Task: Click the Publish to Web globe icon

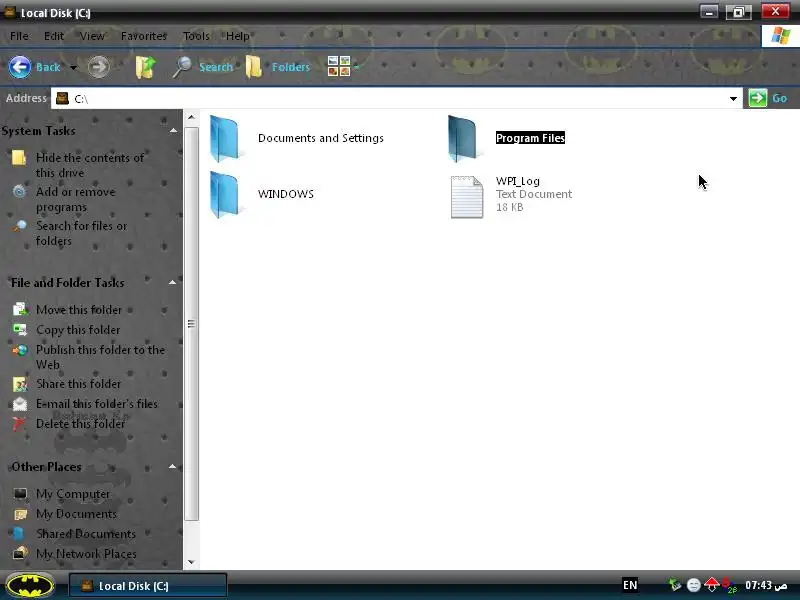Action: 19,350
